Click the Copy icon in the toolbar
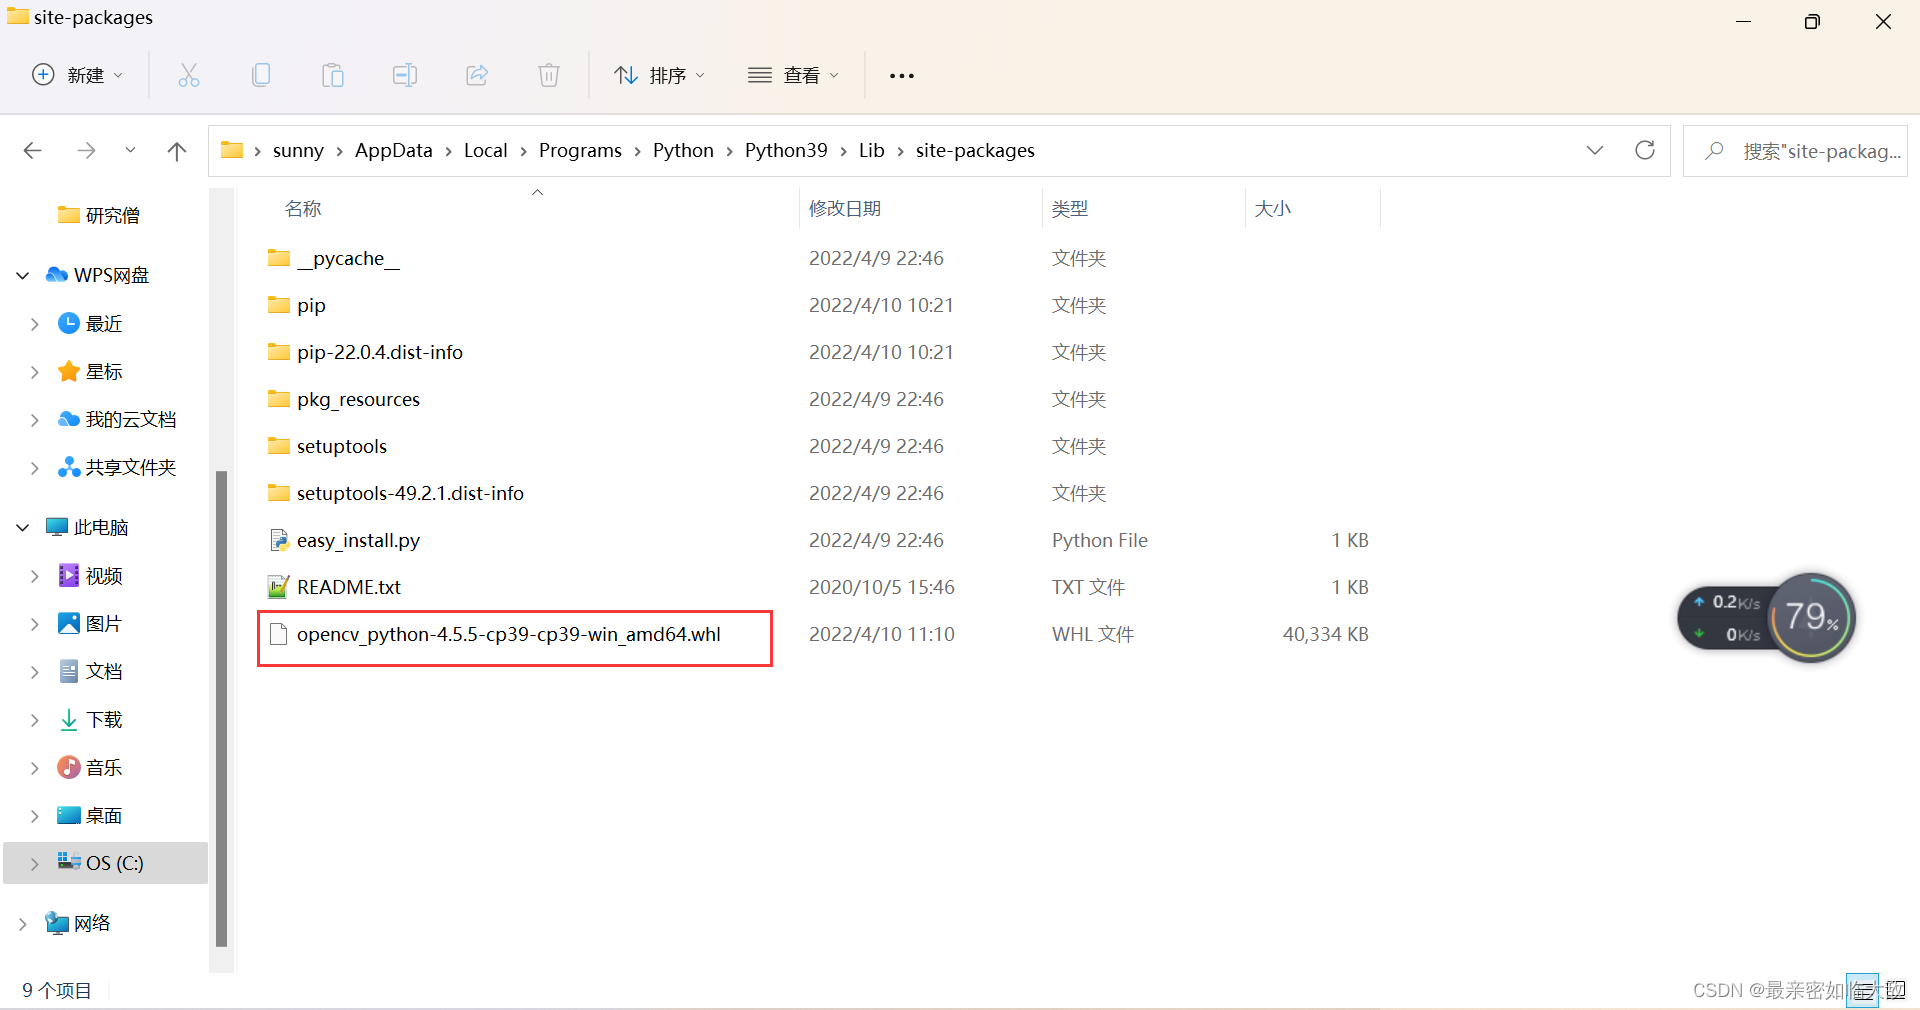This screenshot has width=1920, height=1010. [x=261, y=75]
